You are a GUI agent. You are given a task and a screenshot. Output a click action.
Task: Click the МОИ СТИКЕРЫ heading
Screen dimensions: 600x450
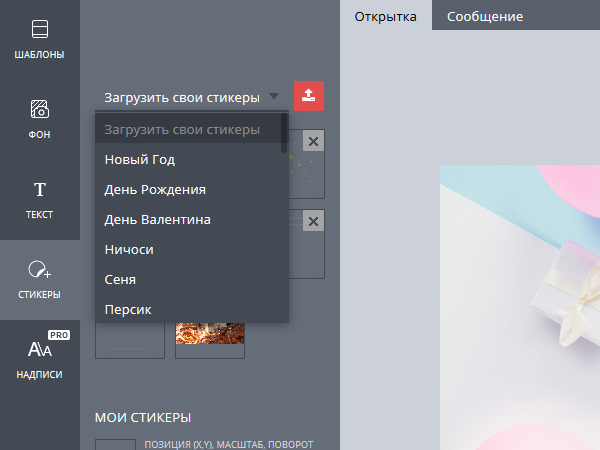coord(143,417)
